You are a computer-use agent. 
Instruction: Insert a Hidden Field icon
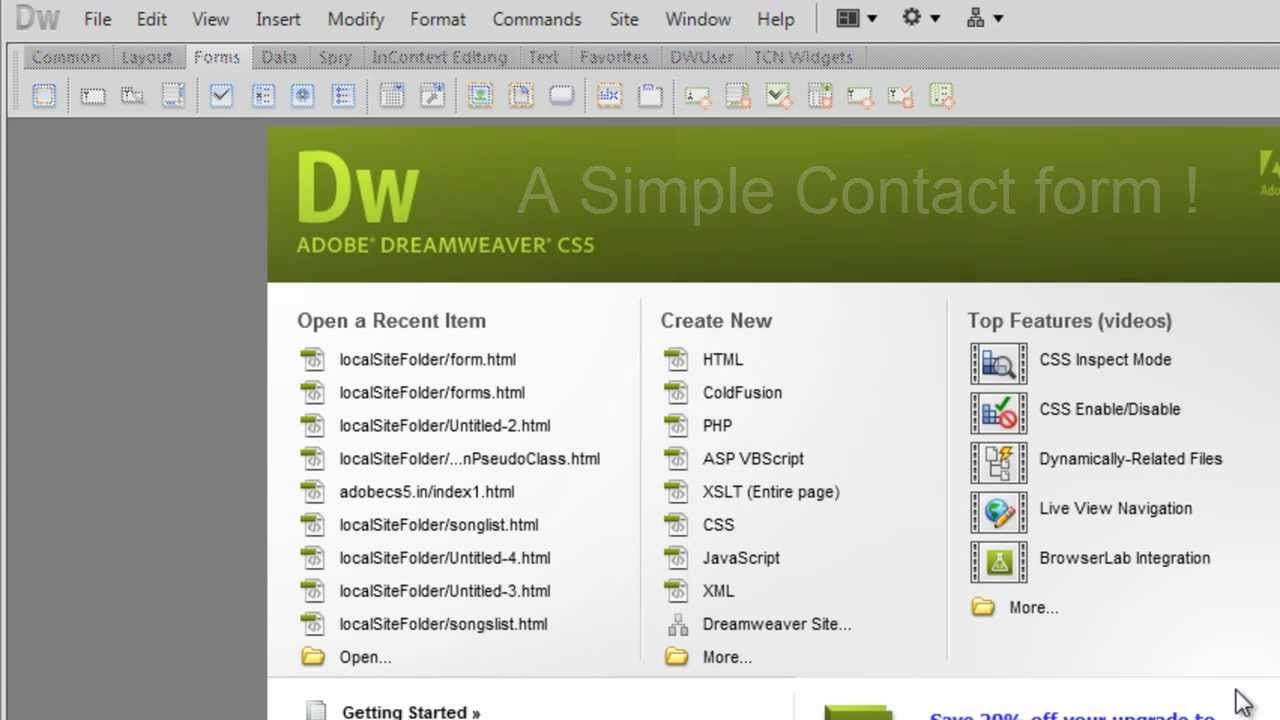tap(132, 96)
